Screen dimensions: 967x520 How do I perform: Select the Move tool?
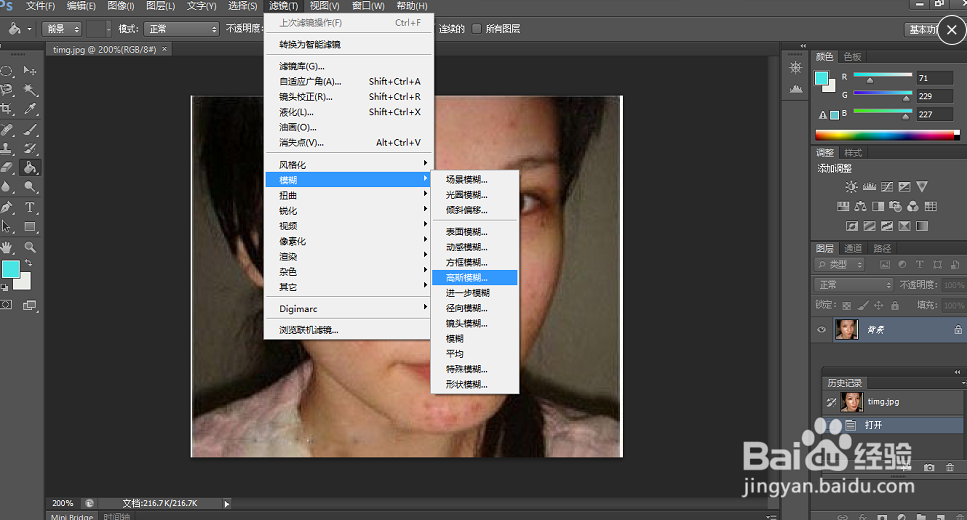[x=30, y=71]
